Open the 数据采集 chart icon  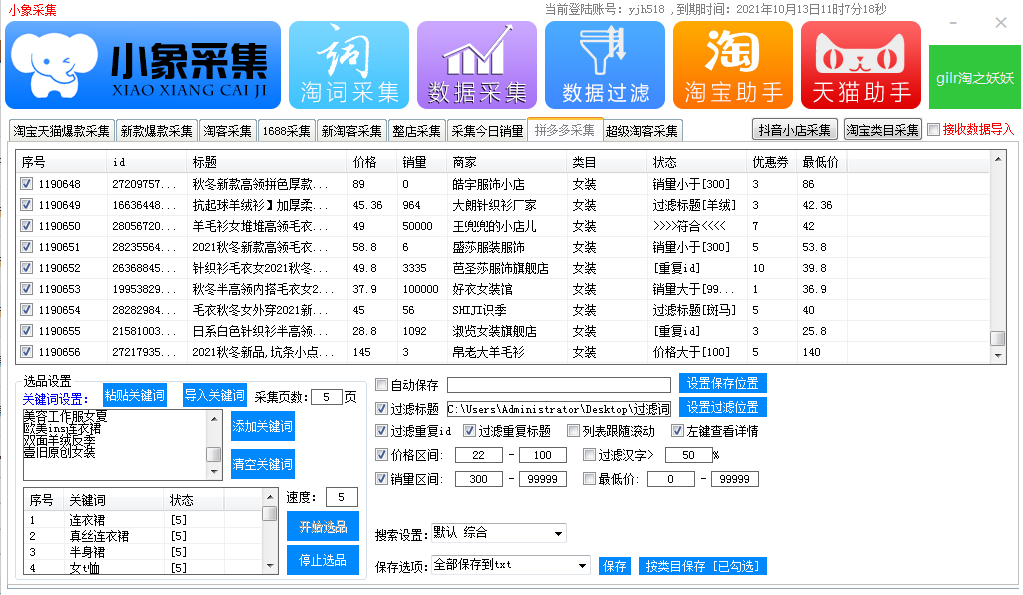click(x=476, y=65)
